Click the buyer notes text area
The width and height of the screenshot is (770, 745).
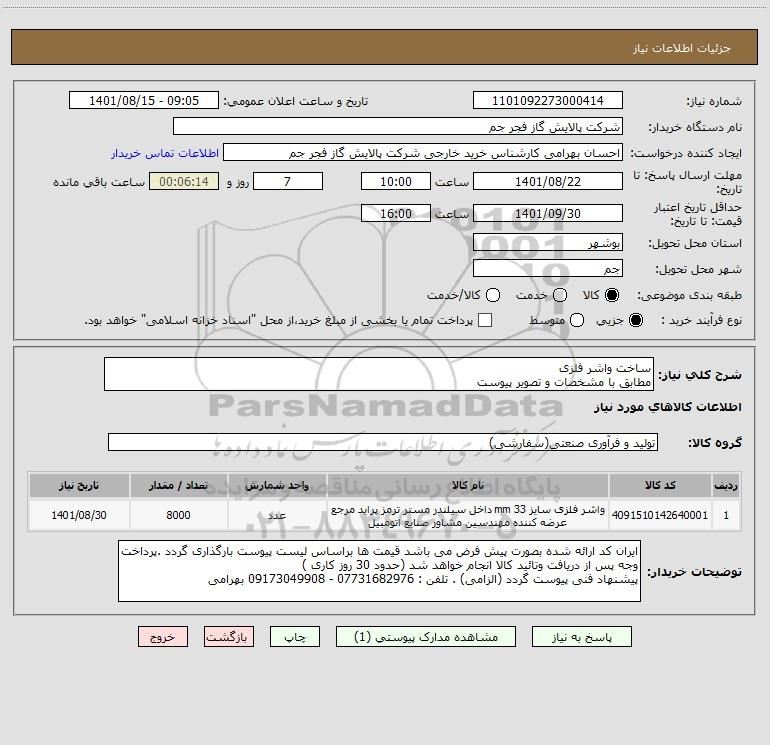point(379,571)
